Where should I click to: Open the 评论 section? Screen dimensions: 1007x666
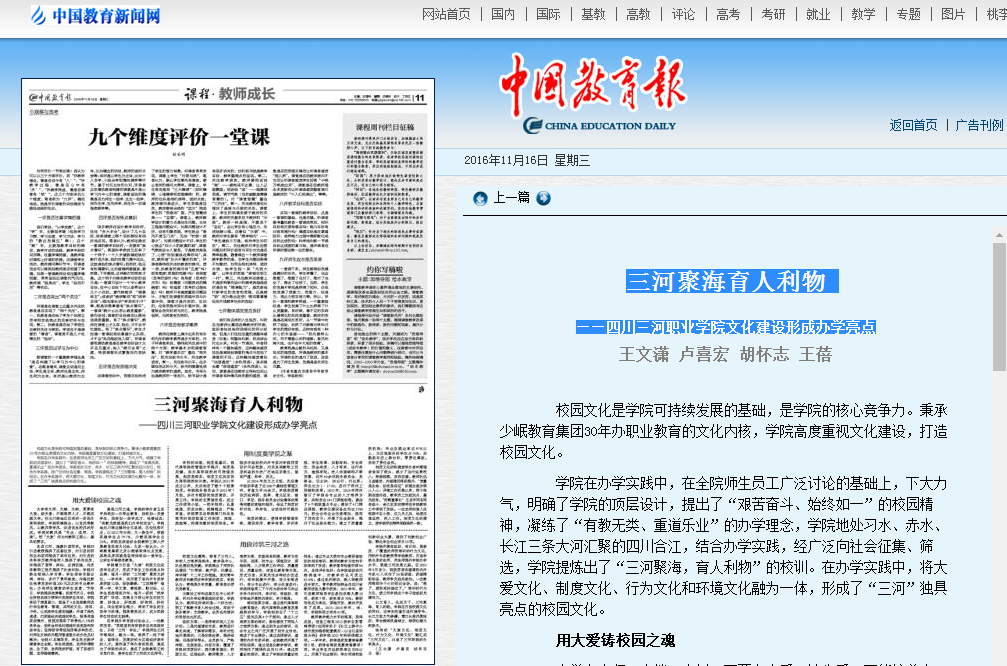683,14
